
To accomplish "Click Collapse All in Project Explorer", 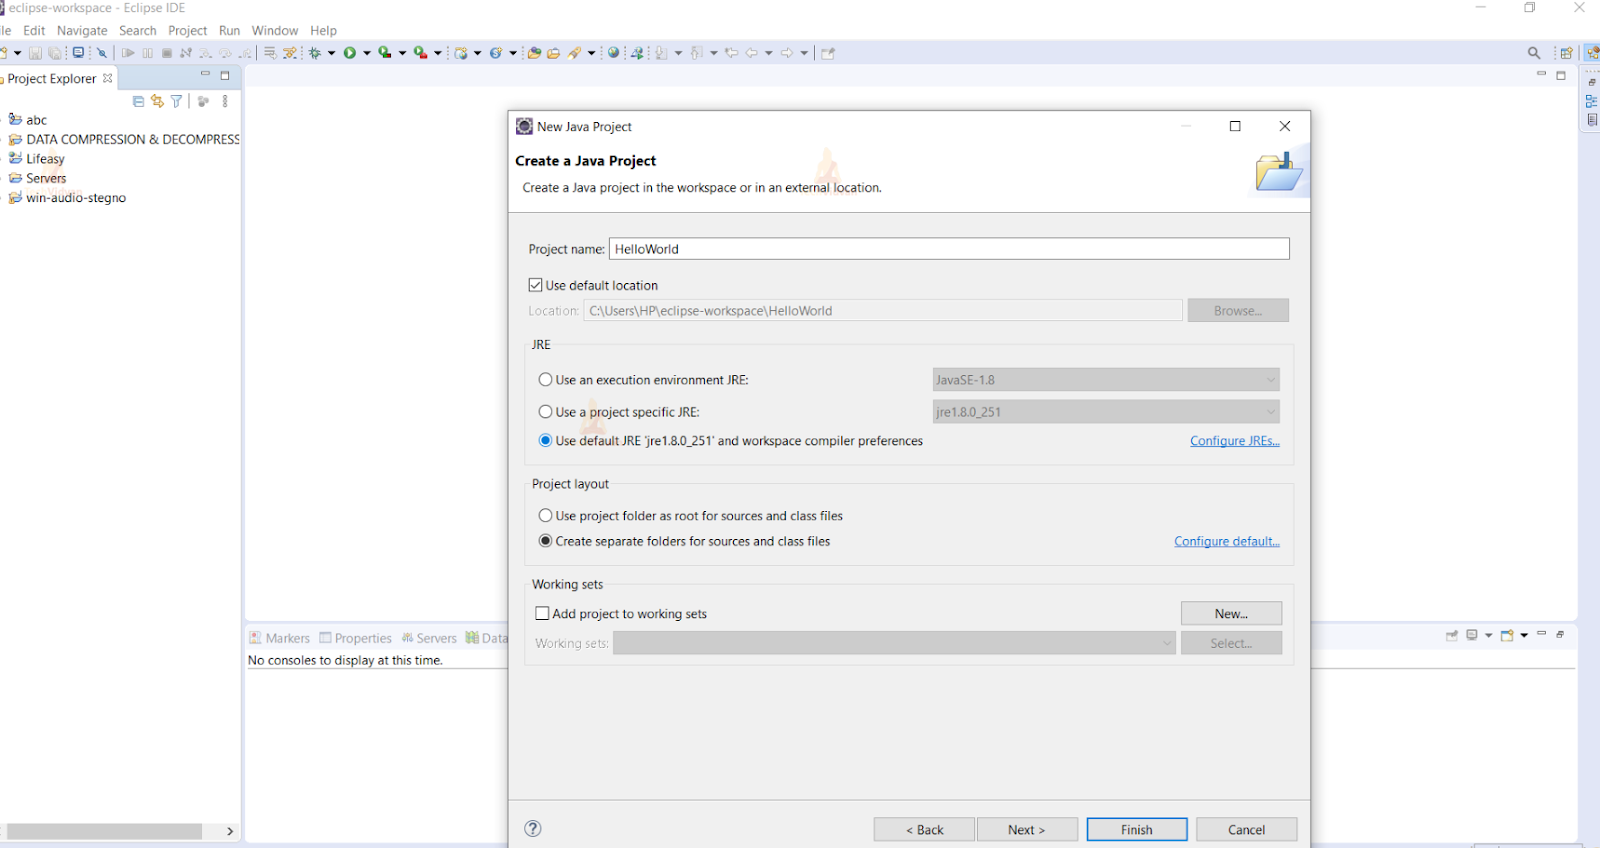I will [138, 101].
